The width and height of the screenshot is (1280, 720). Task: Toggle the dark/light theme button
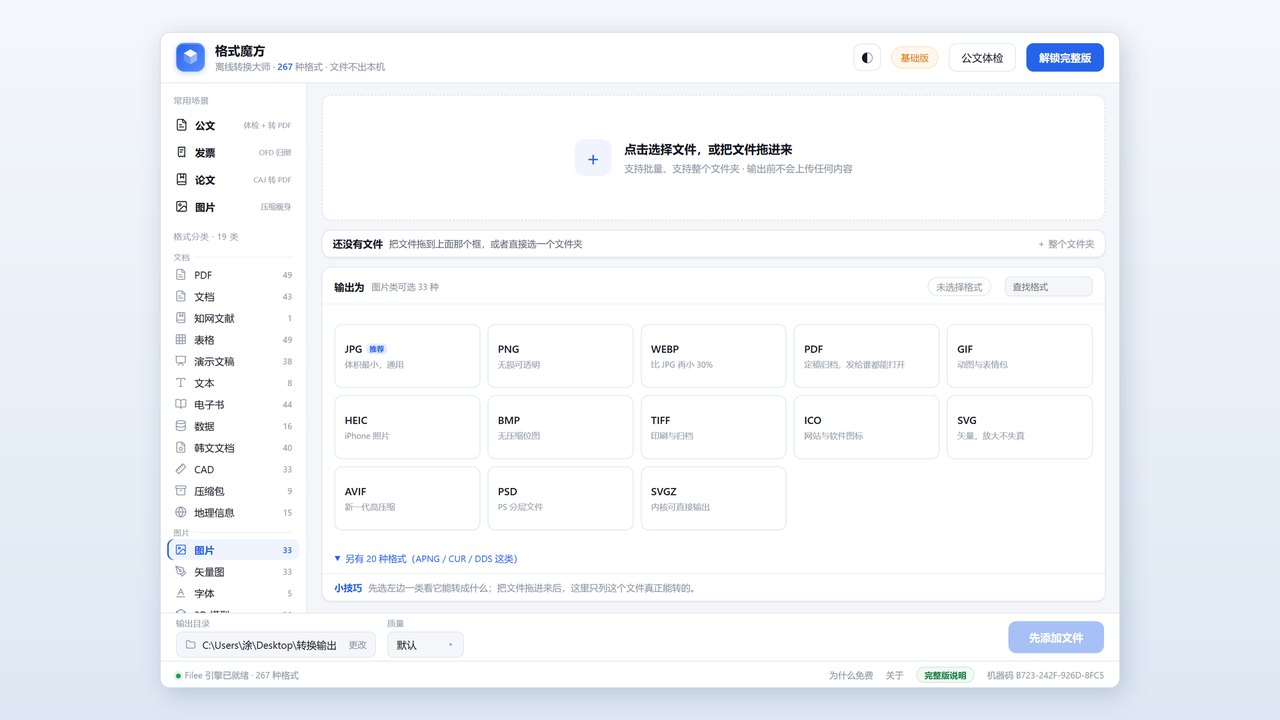[x=867, y=57]
